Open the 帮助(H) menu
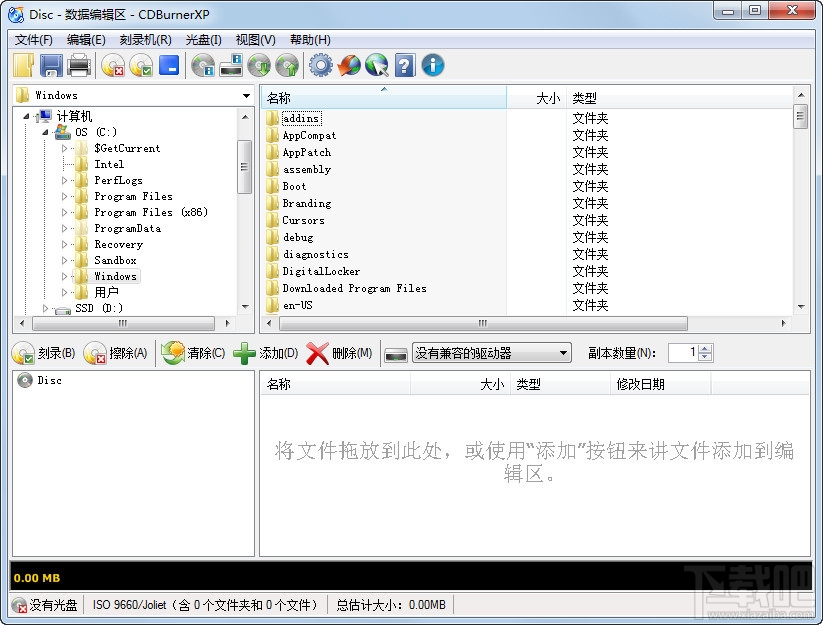 [x=310, y=40]
